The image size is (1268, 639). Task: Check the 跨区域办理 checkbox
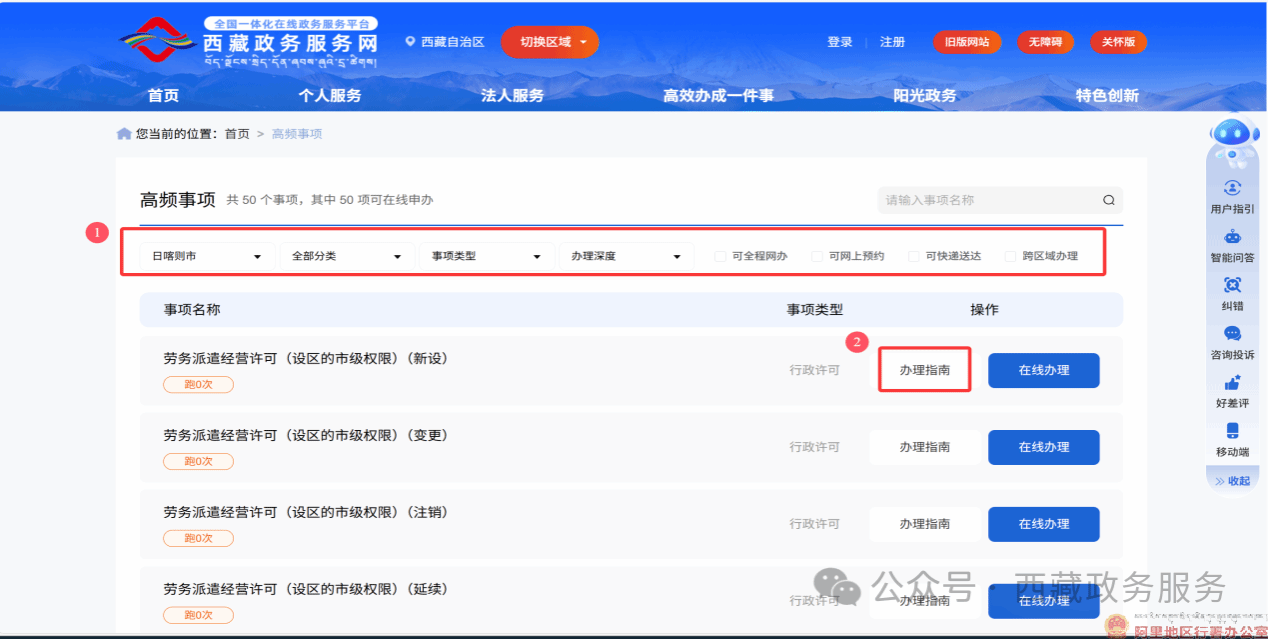[1010, 256]
